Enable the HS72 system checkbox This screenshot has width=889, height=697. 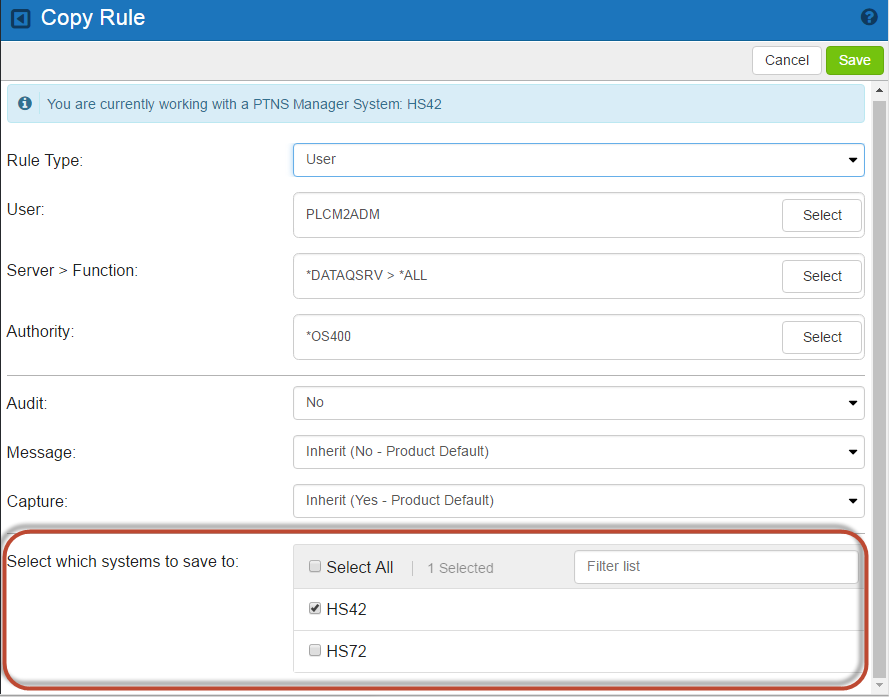pos(315,650)
